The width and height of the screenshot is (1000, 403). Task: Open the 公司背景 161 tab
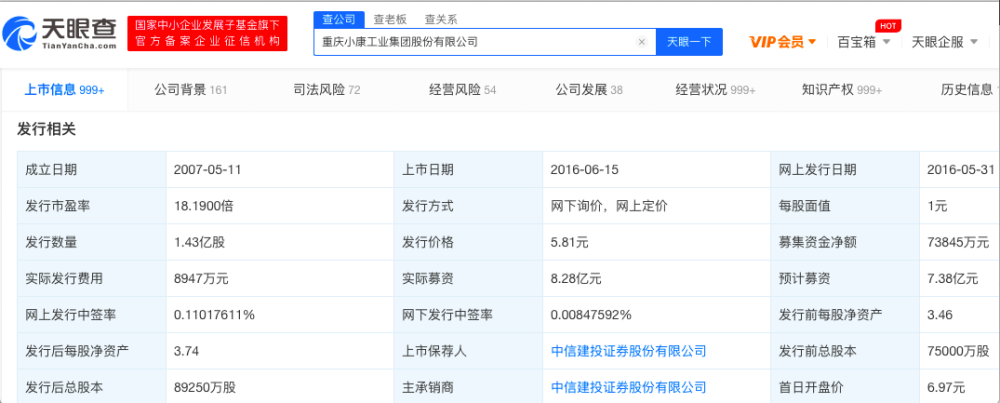click(190, 90)
